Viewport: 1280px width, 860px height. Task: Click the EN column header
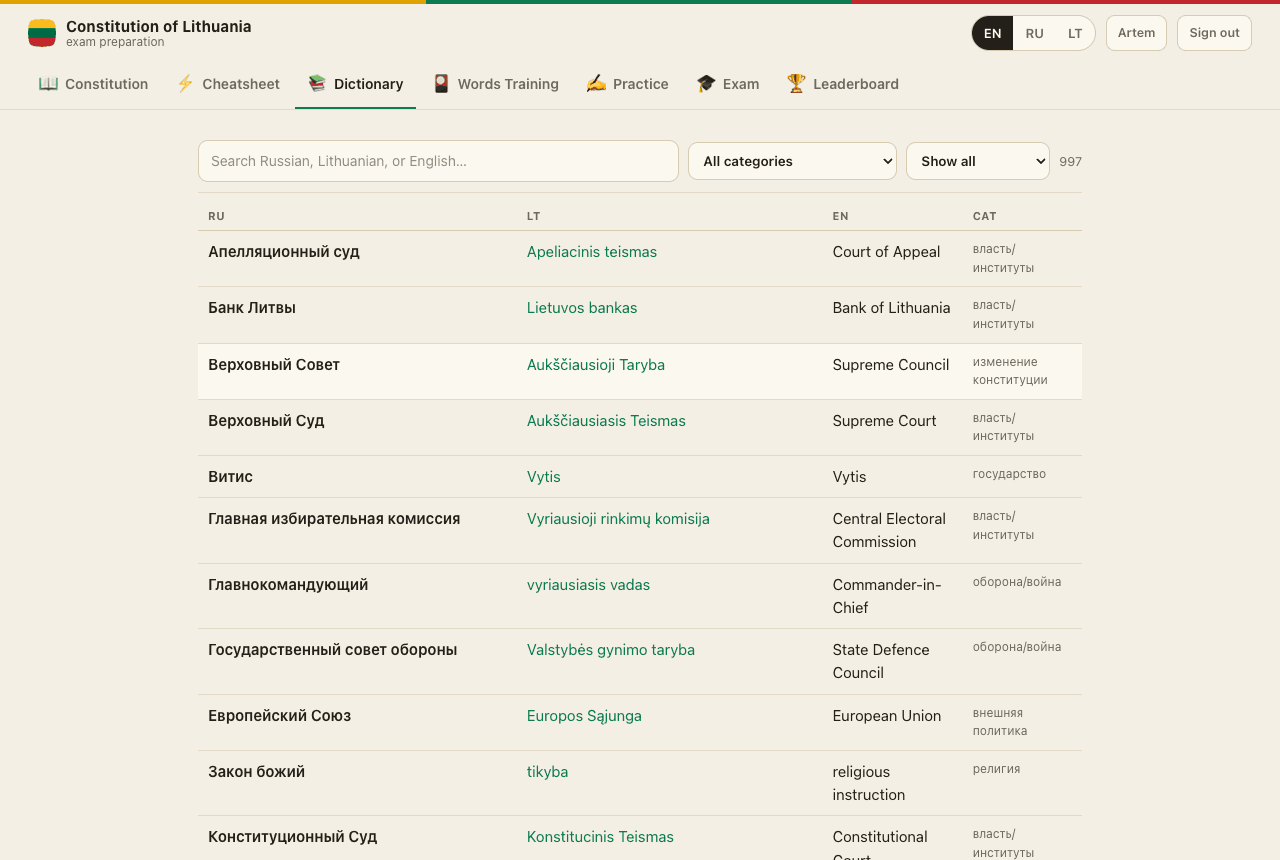click(x=840, y=216)
